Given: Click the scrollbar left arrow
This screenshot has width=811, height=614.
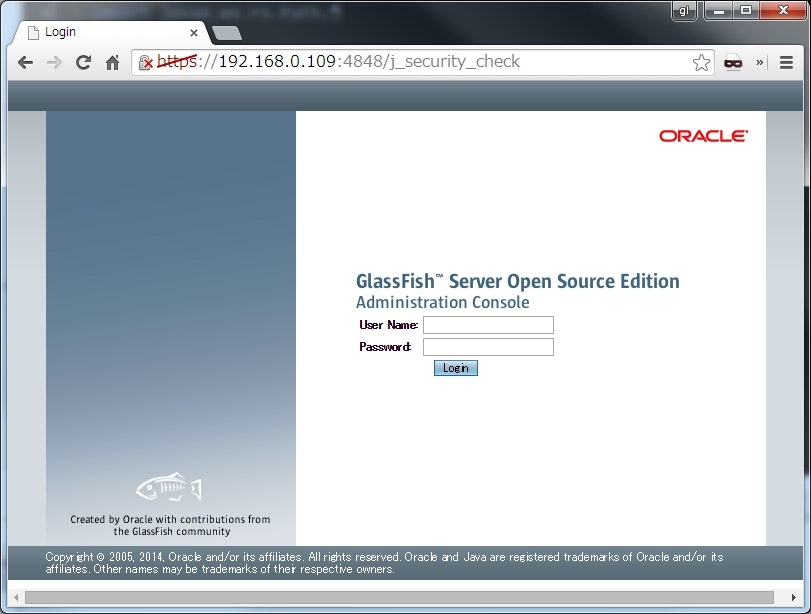Looking at the screenshot, I should click(16, 597).
